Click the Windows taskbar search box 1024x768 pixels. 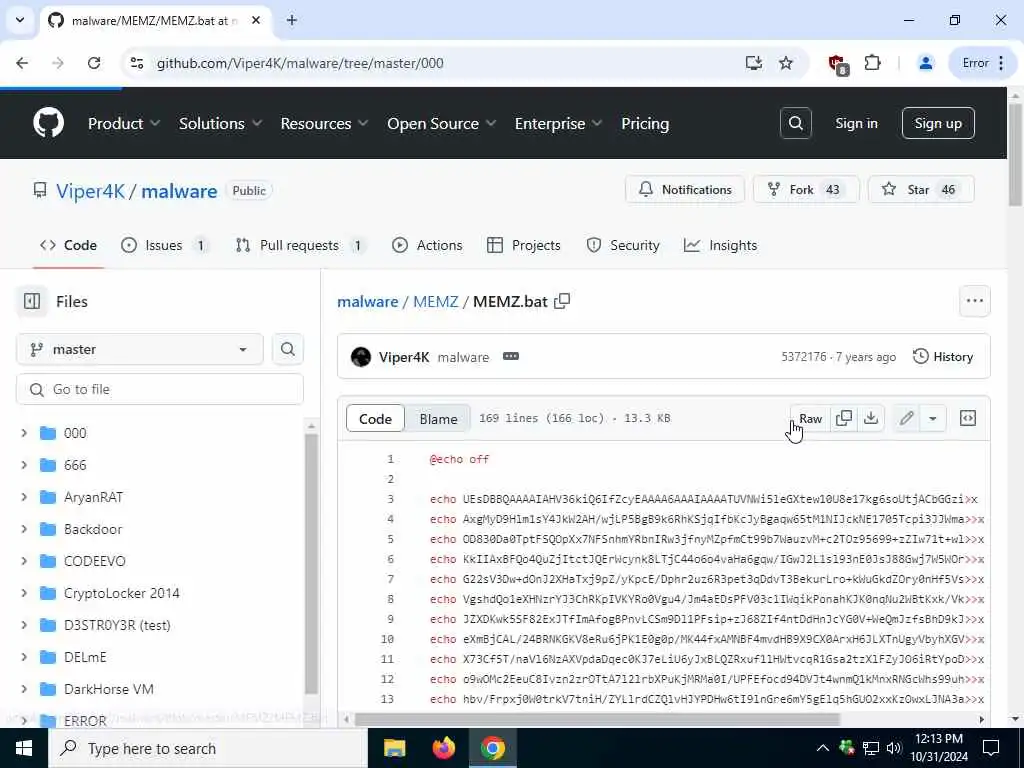(208, 748)
